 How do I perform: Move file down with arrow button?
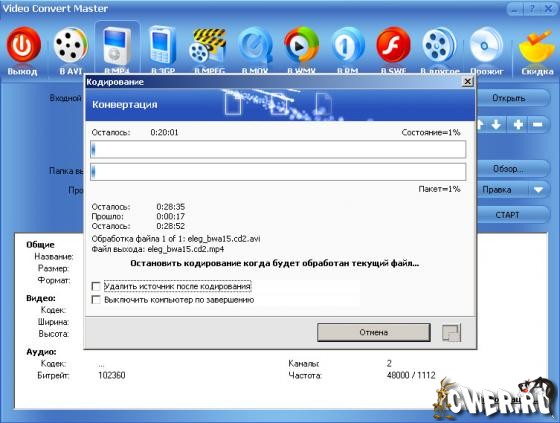(x=496, y=125)
